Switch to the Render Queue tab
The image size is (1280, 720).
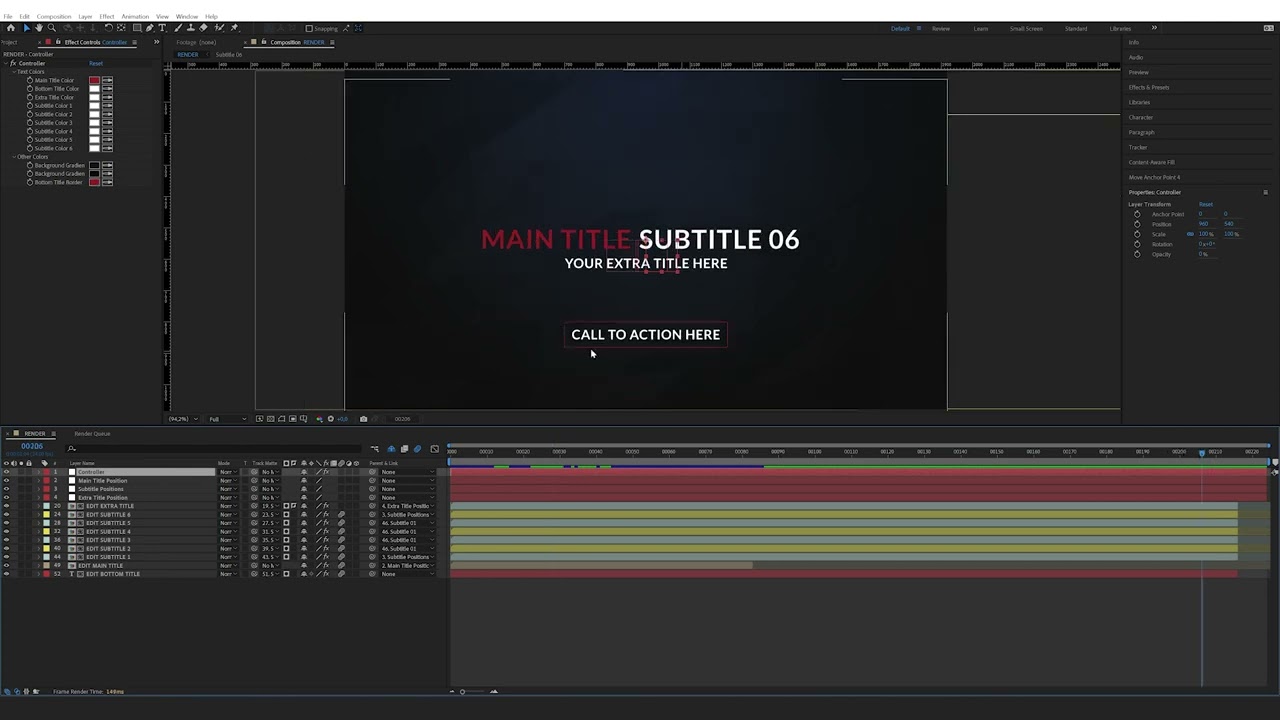92,434
